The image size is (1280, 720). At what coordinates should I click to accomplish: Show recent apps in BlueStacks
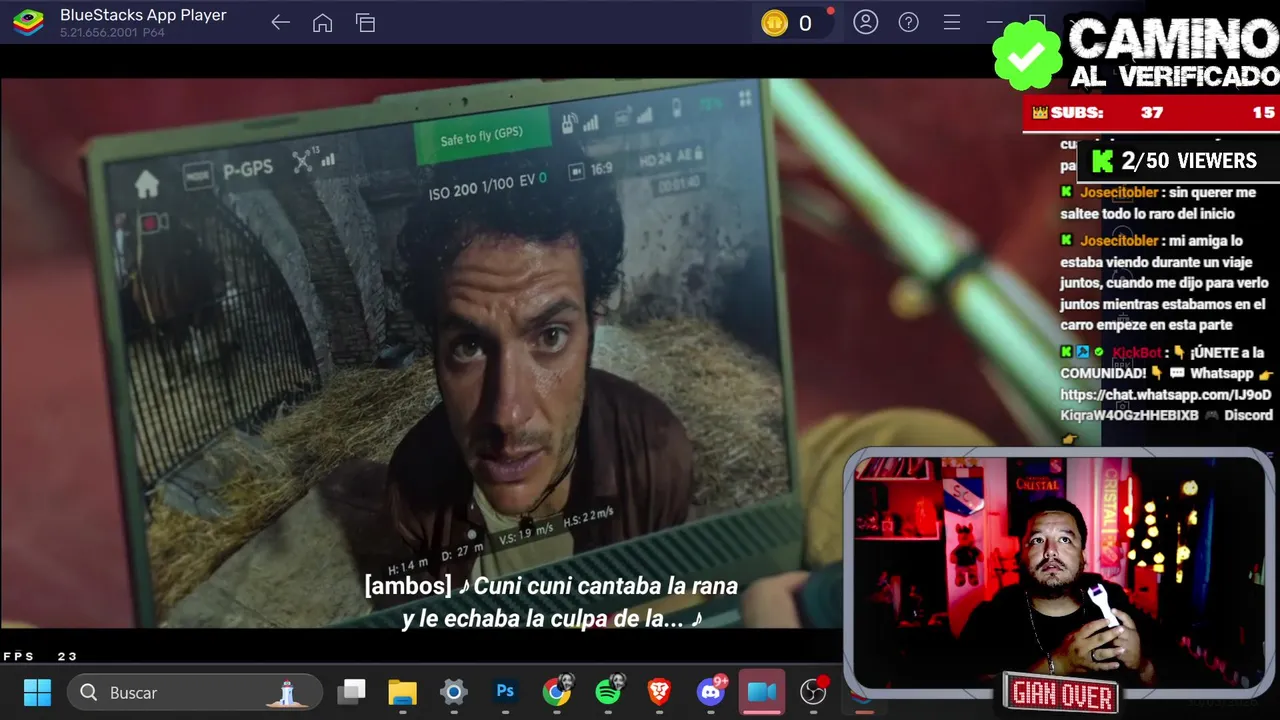pyautogui.click(x=365, y=23)
